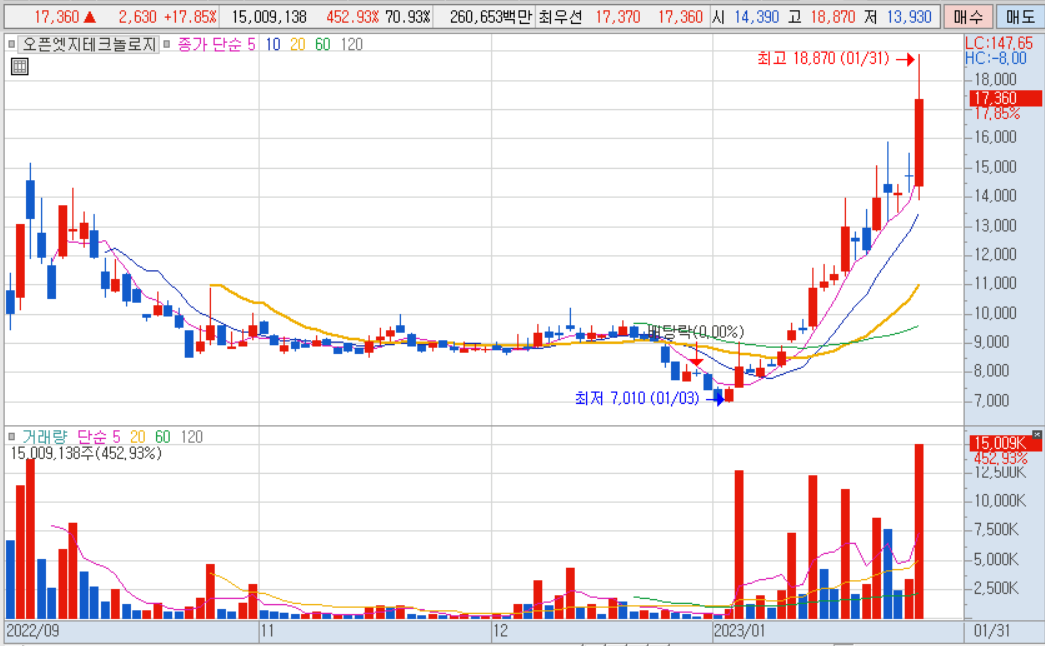Click the 최우선 best quote label
1045x646 pixels.
pyautogui.click(x=560, y=17)
